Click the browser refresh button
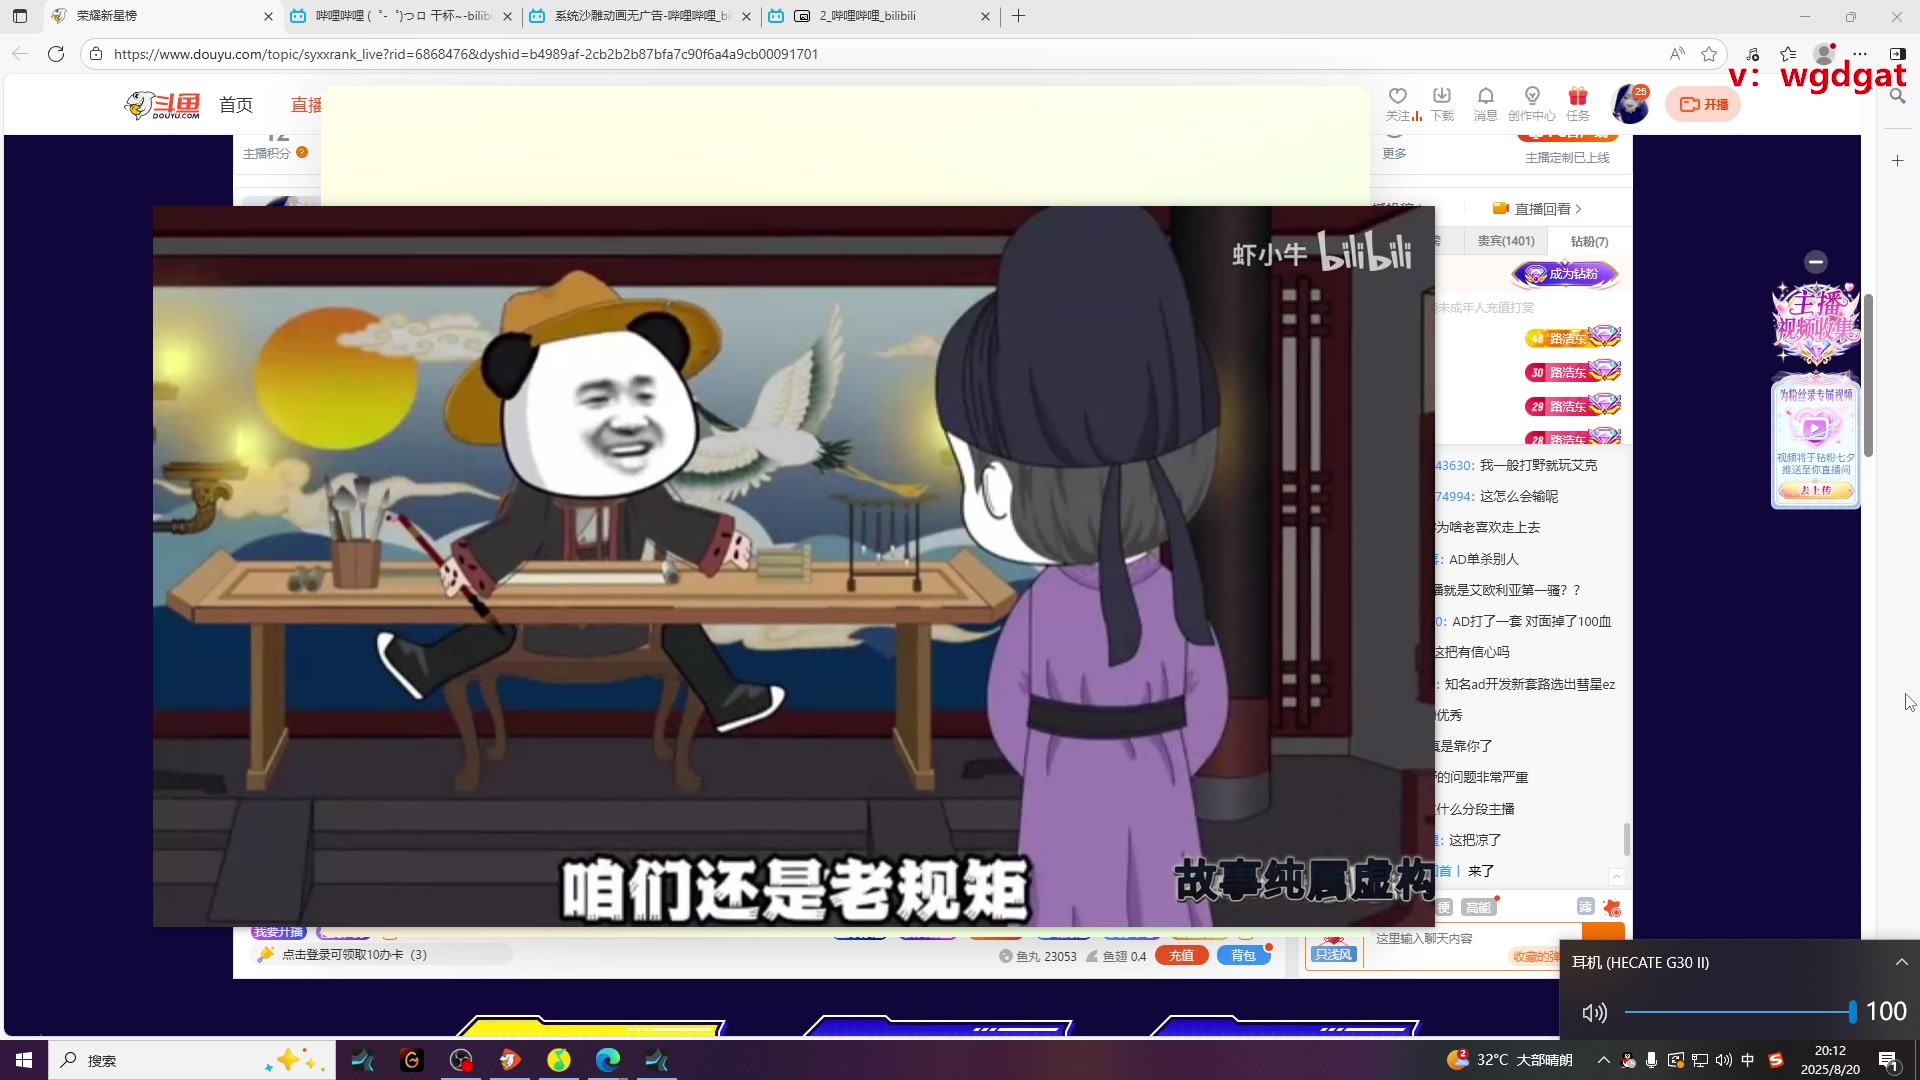The height and width of the screenshot is (1080, 1920). pyautogui.click(x=56, y=54)
